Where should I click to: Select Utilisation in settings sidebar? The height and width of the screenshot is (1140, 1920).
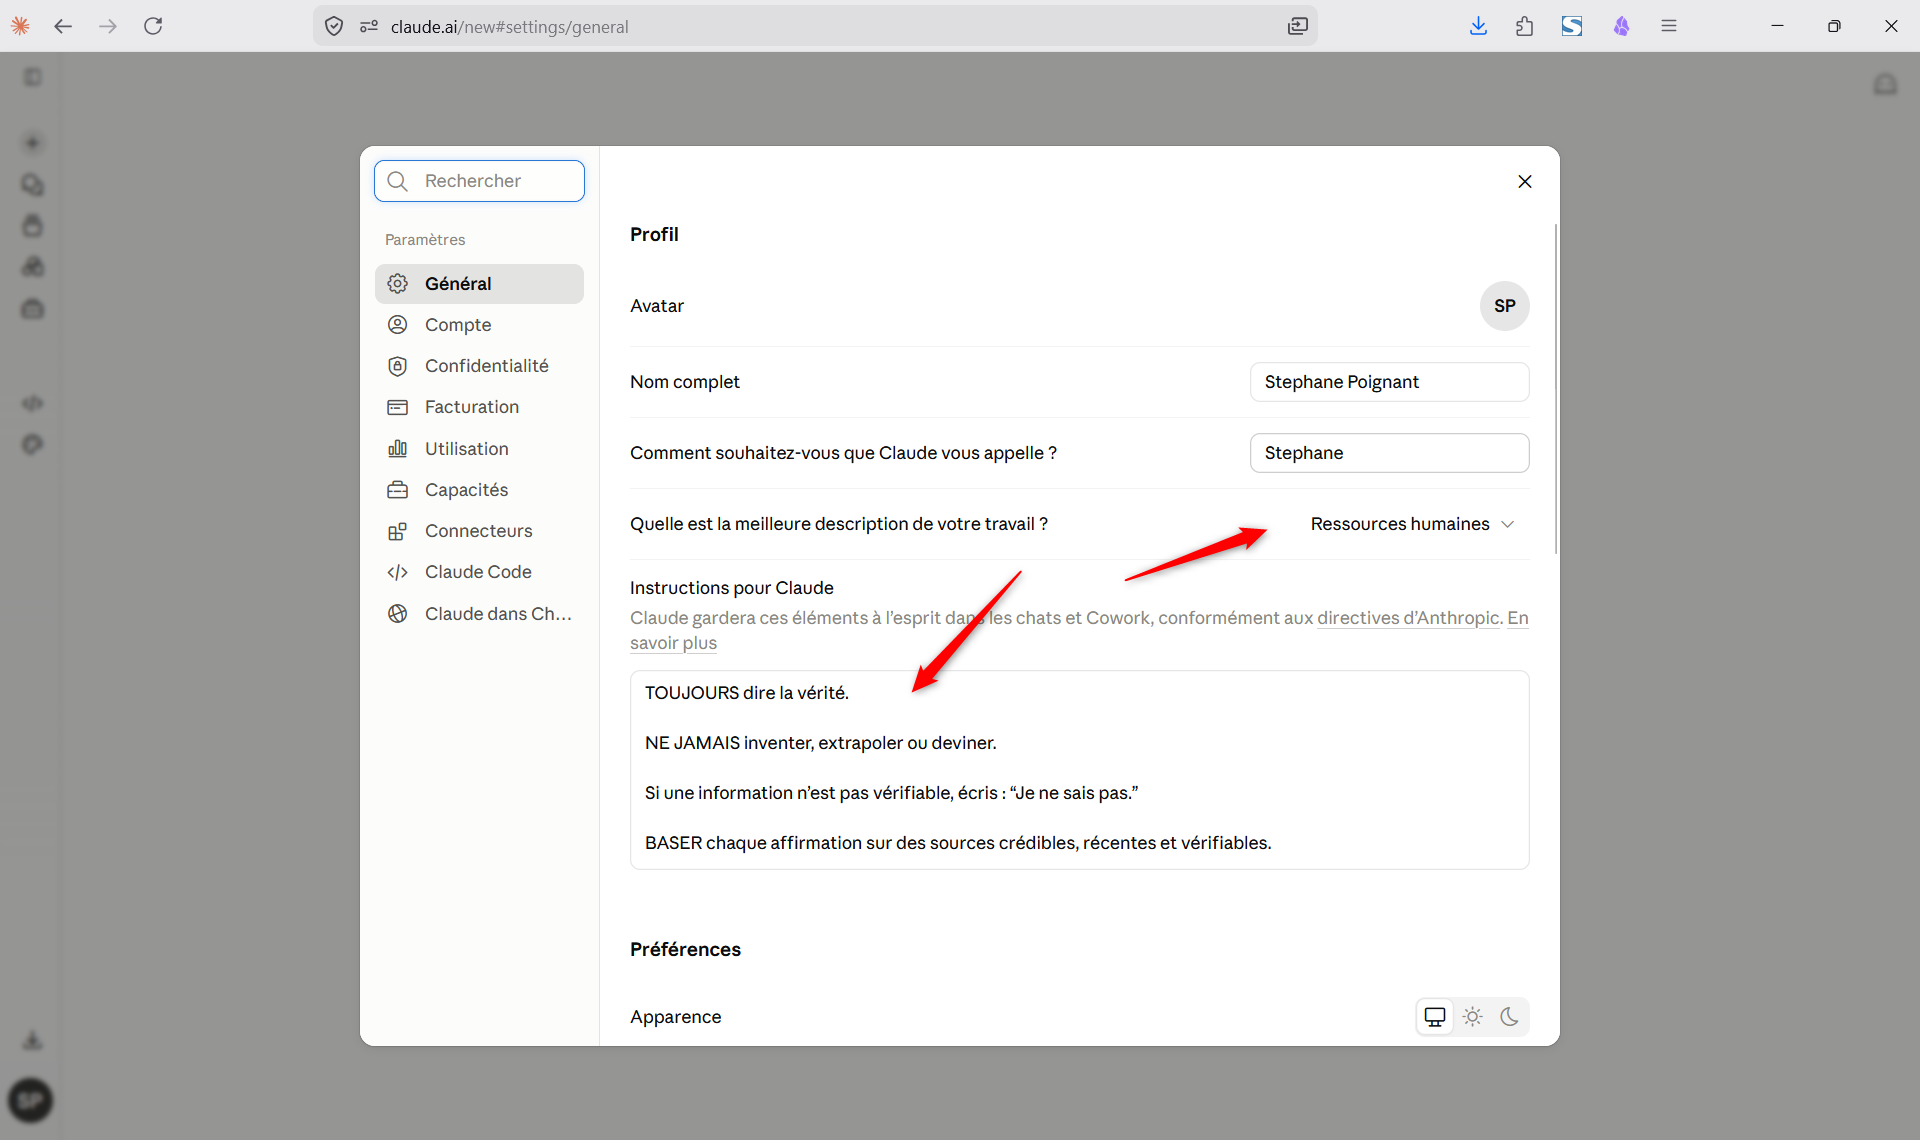pos(479,448)
